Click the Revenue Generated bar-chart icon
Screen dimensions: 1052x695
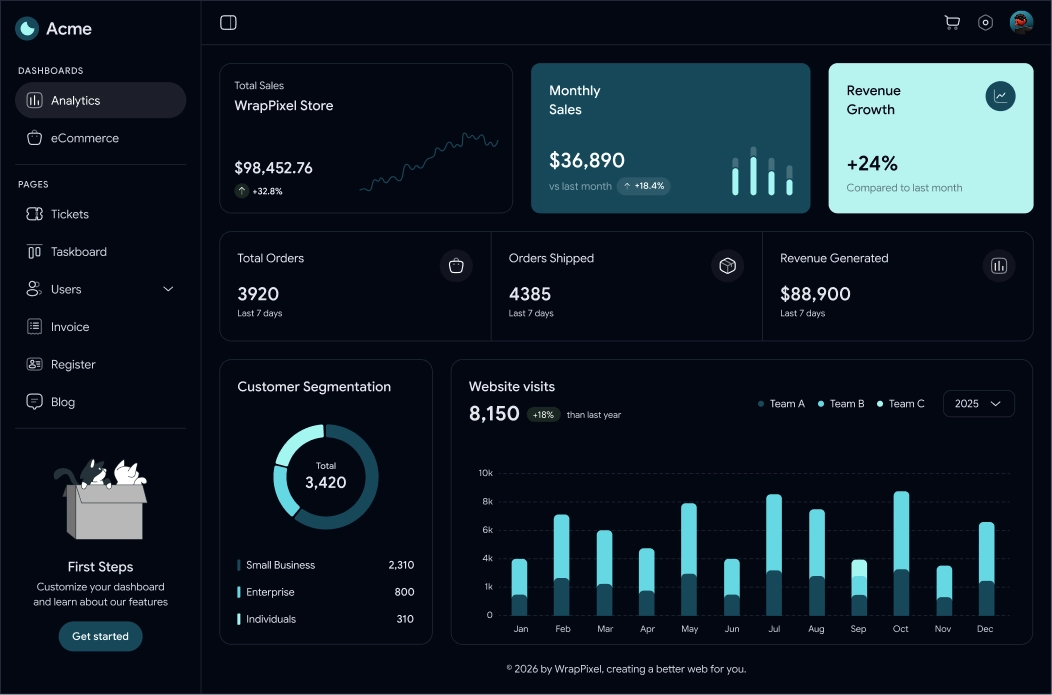[999, 266]
